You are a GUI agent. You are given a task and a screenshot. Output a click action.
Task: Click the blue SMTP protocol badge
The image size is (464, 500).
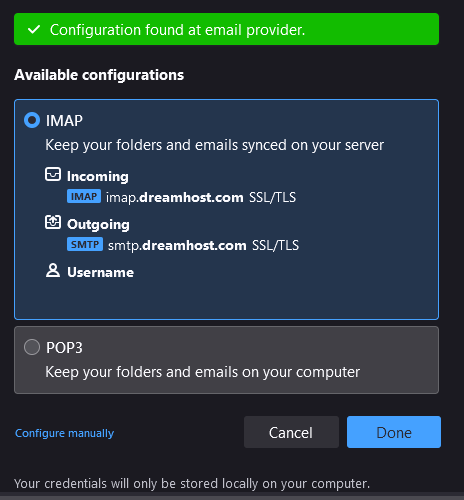point(85,244)
